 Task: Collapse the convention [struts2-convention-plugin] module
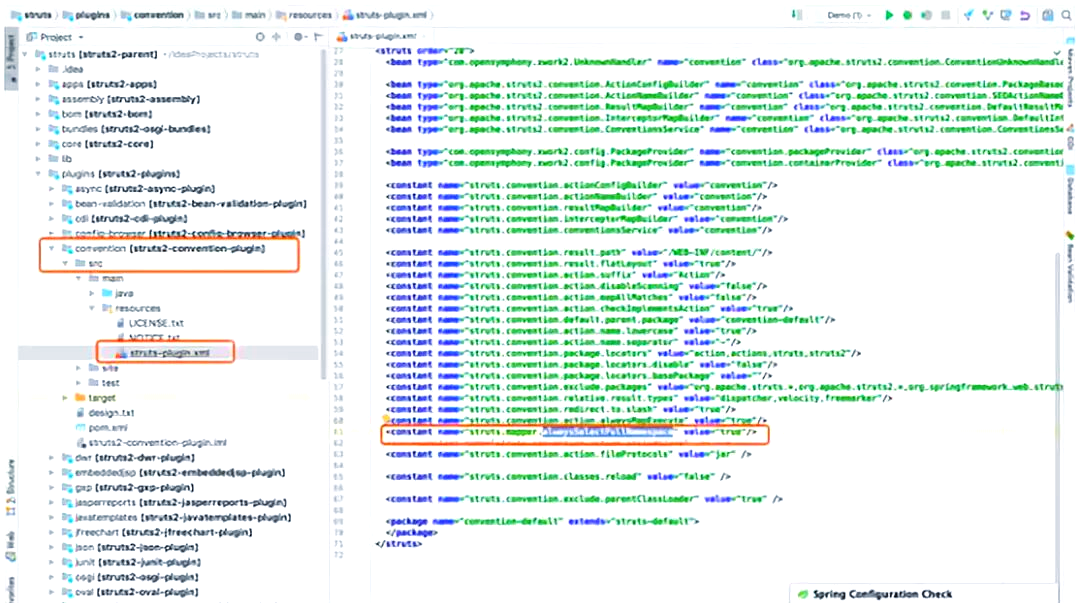(x=51, y=249)
